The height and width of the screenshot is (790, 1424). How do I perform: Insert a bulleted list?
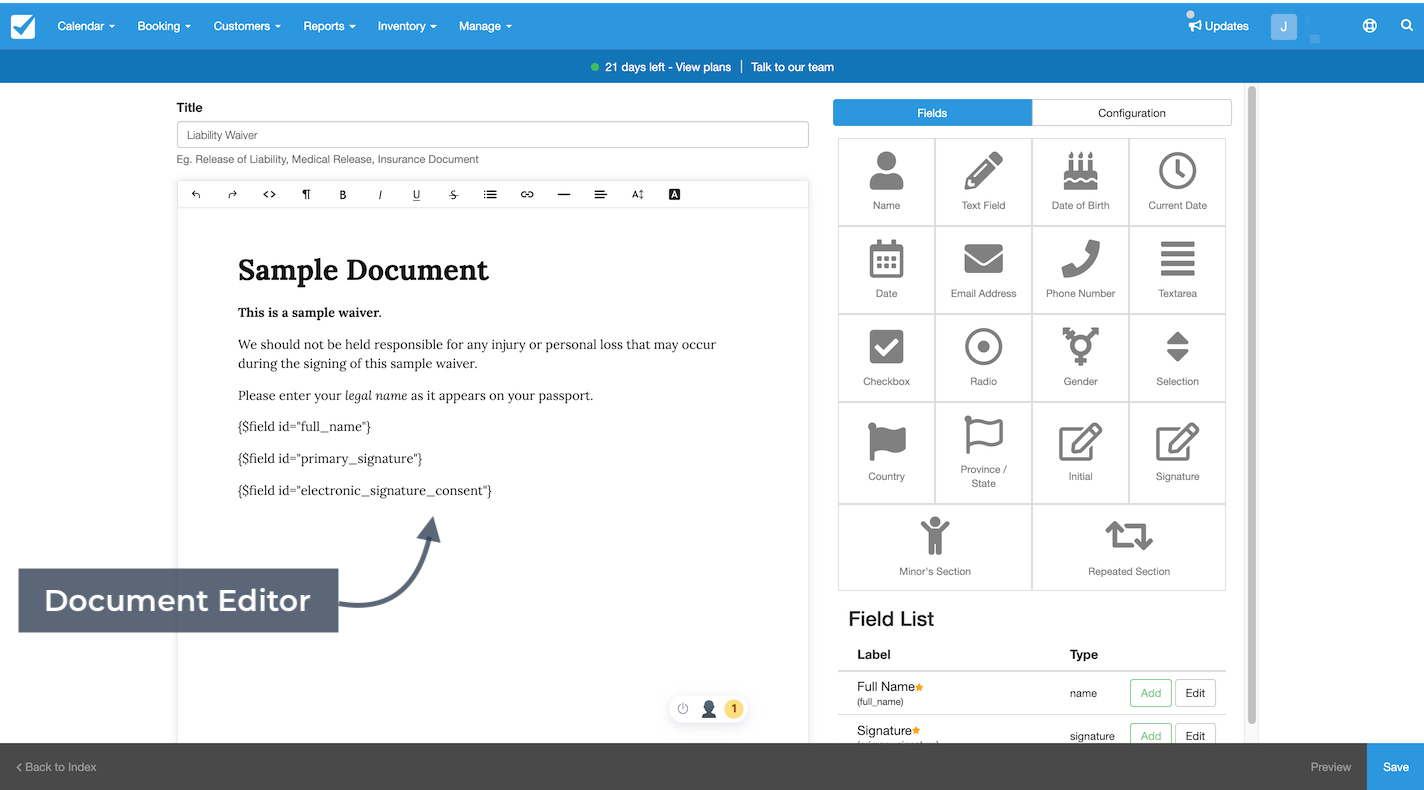coord(490,195)
